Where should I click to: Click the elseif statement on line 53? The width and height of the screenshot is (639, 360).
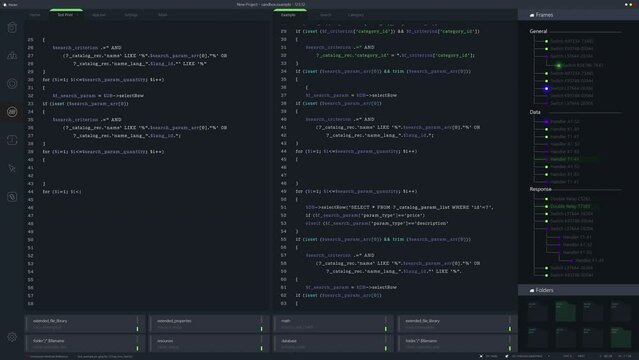click(377, 223)
